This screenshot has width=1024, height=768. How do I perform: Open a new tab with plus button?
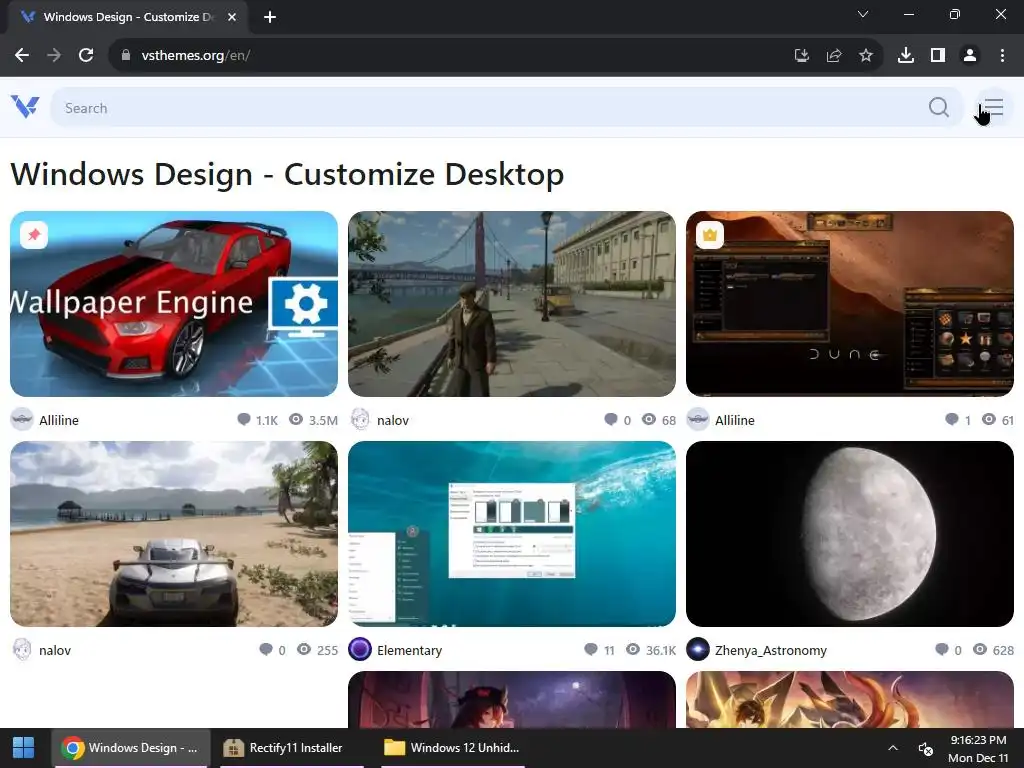[x=270, y=17]
